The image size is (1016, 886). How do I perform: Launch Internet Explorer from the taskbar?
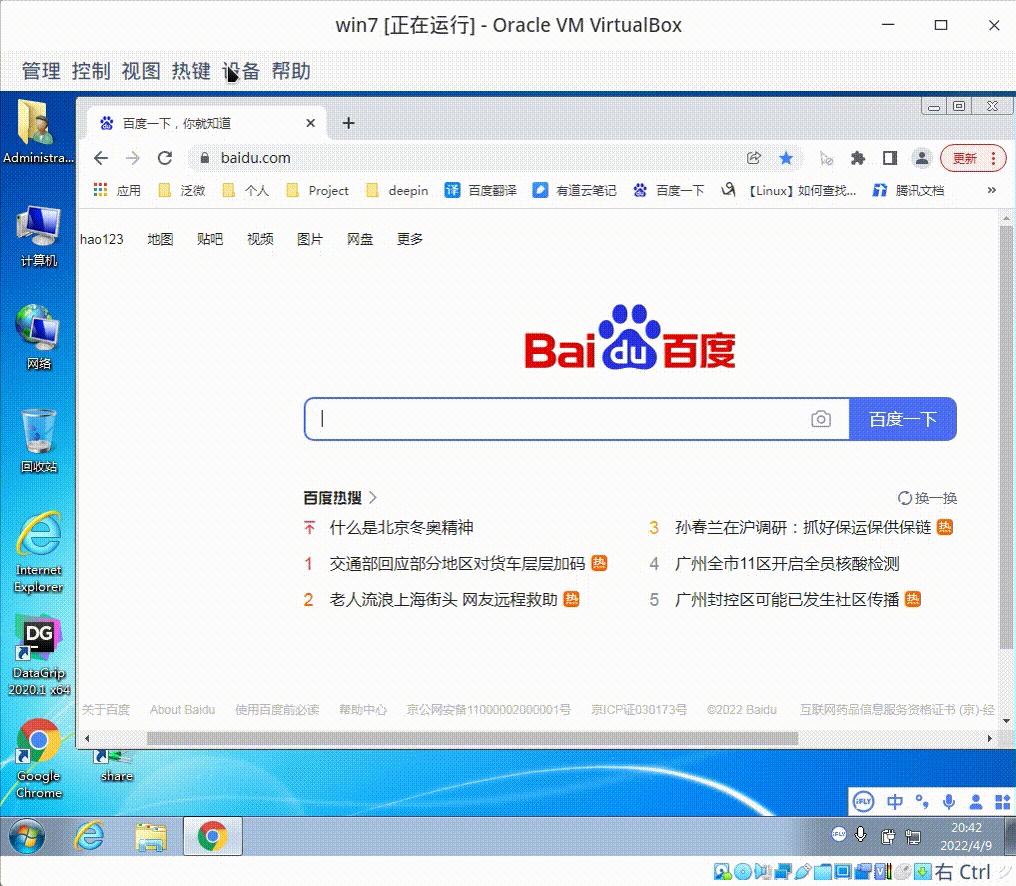click(88, 837)
